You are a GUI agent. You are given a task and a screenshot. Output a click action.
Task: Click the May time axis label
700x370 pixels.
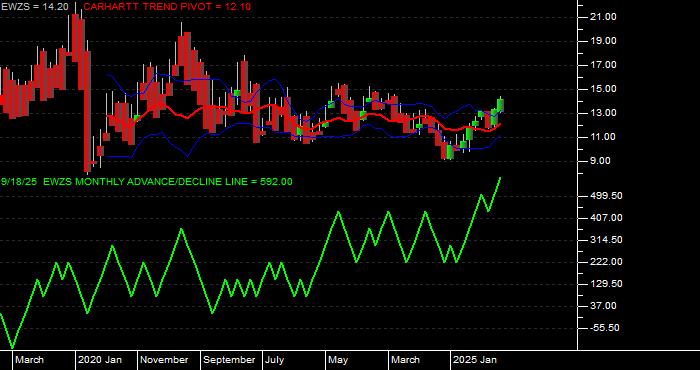pyautogui.click(x=338, y=360)
